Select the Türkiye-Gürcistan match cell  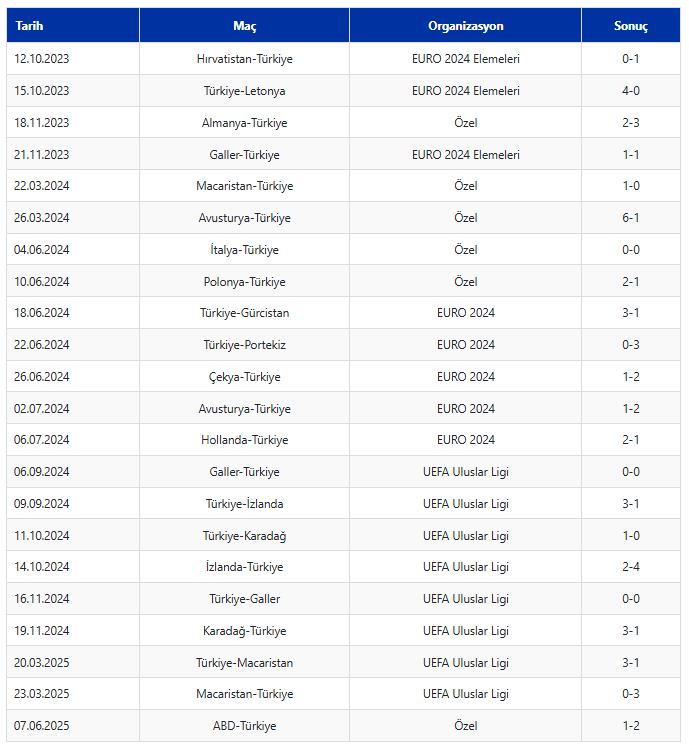244,313
